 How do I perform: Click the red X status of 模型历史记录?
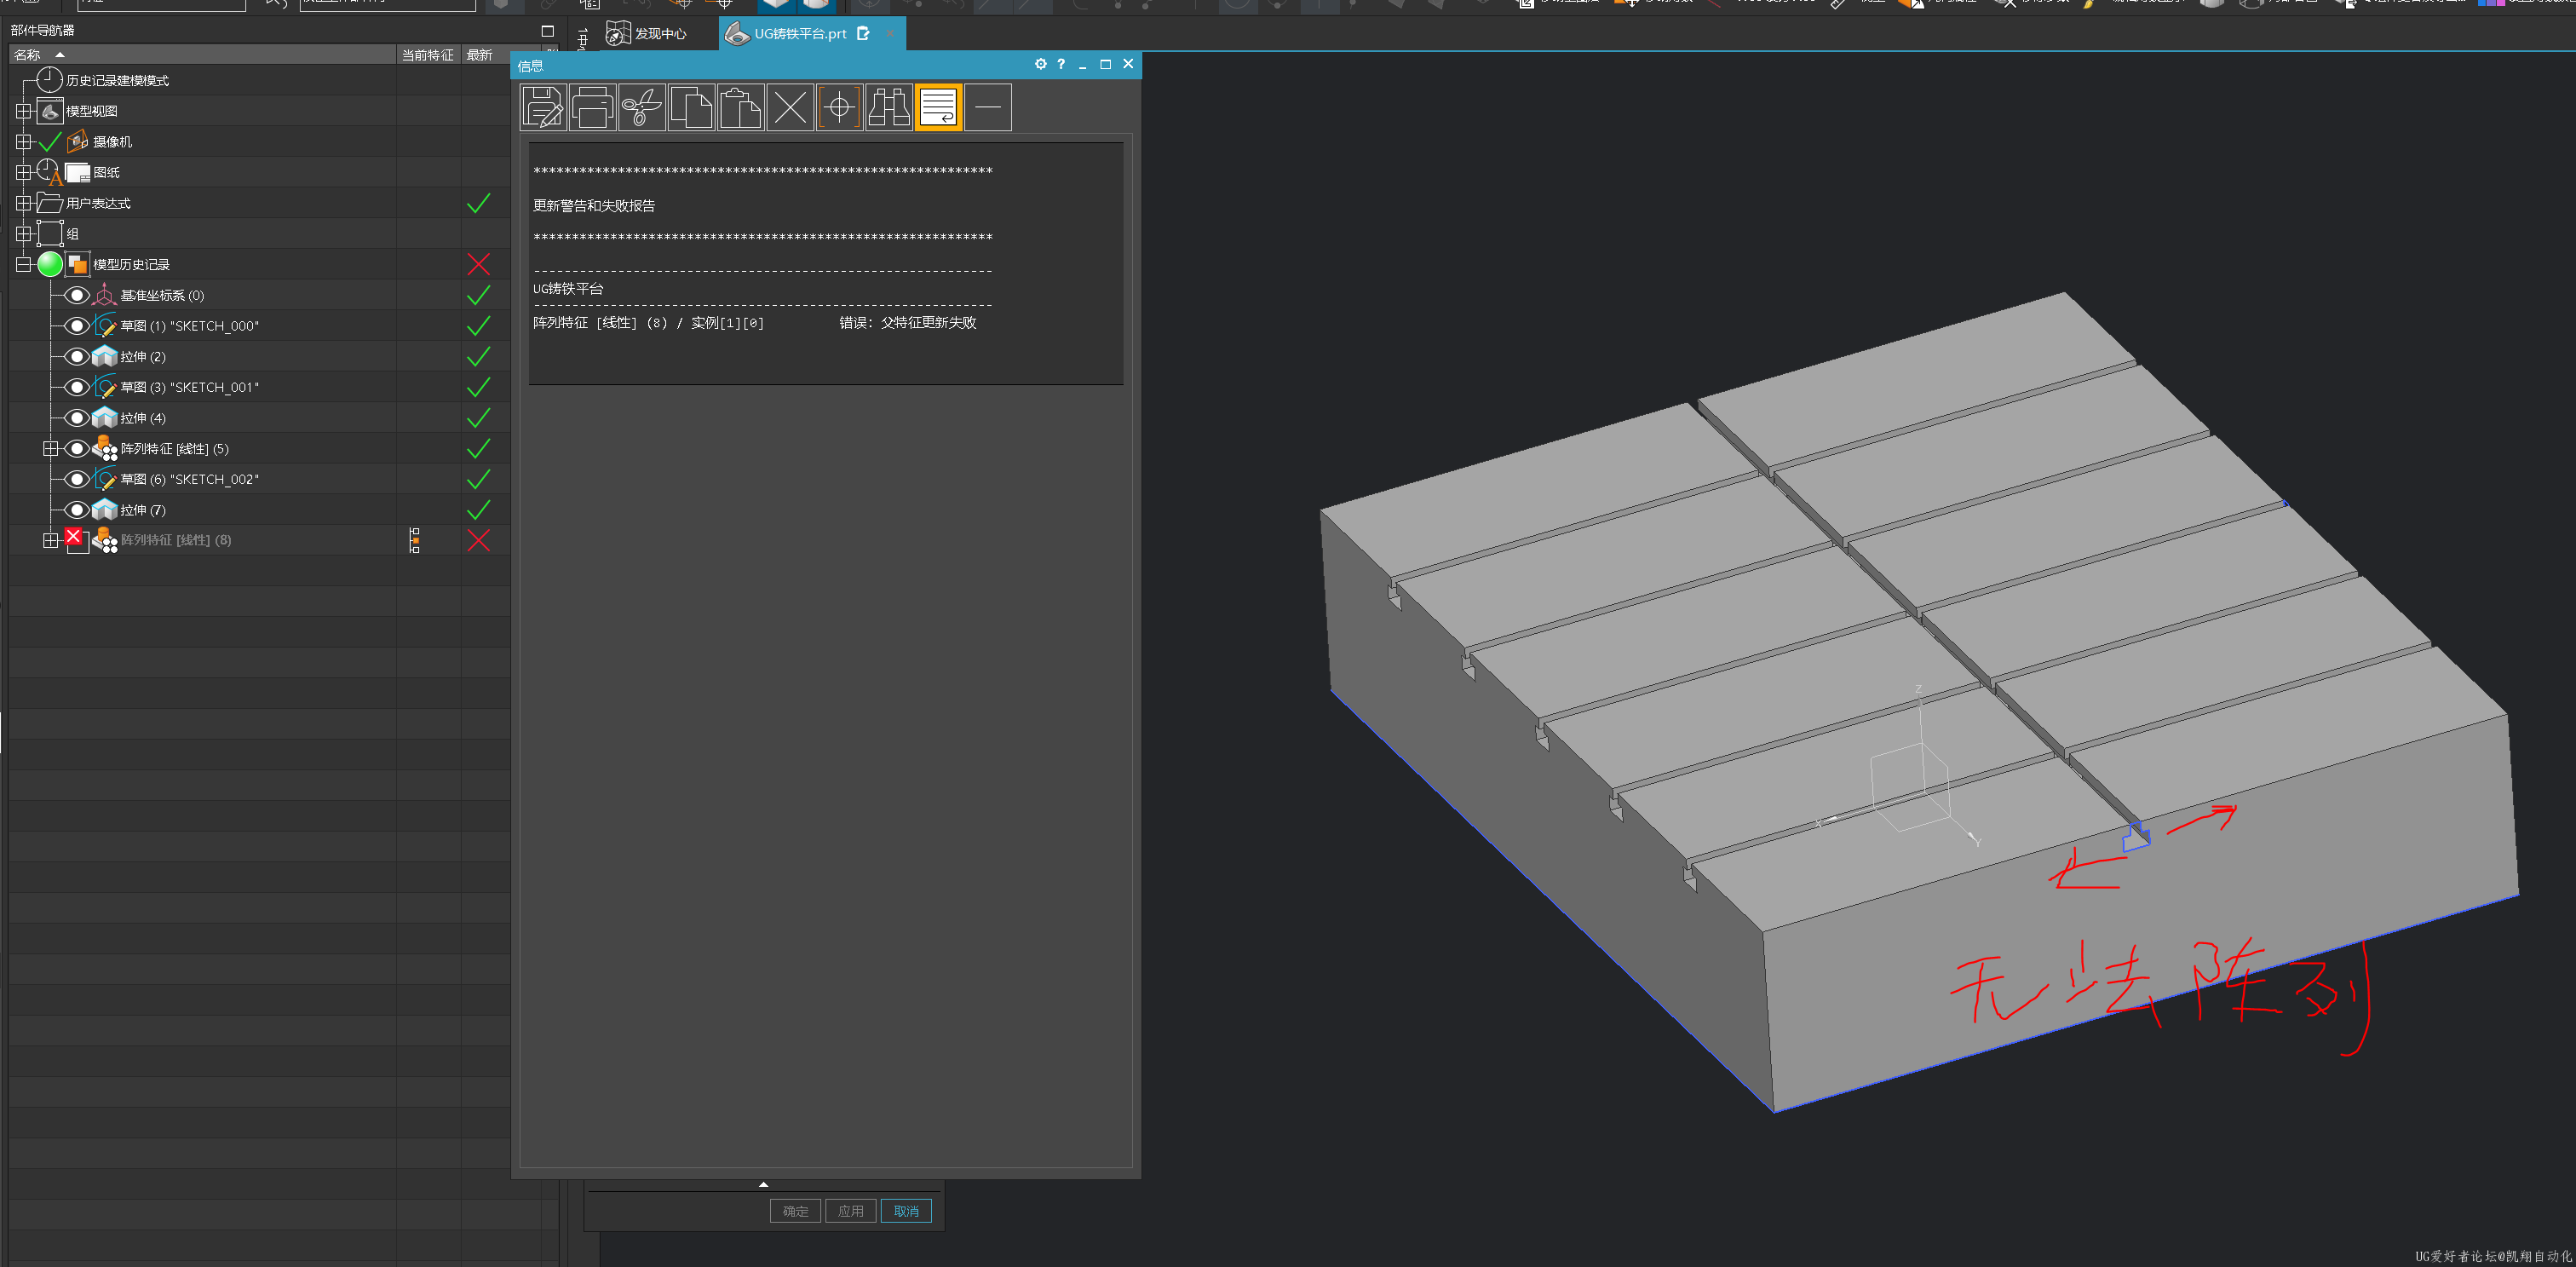tap(479, 264)
